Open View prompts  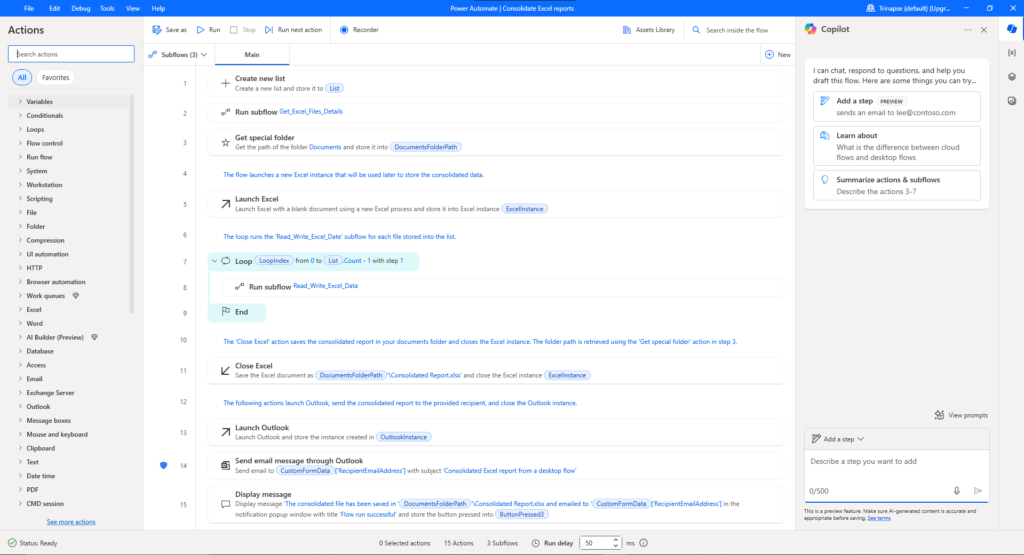pyautogui.click(x=961, y=415)
